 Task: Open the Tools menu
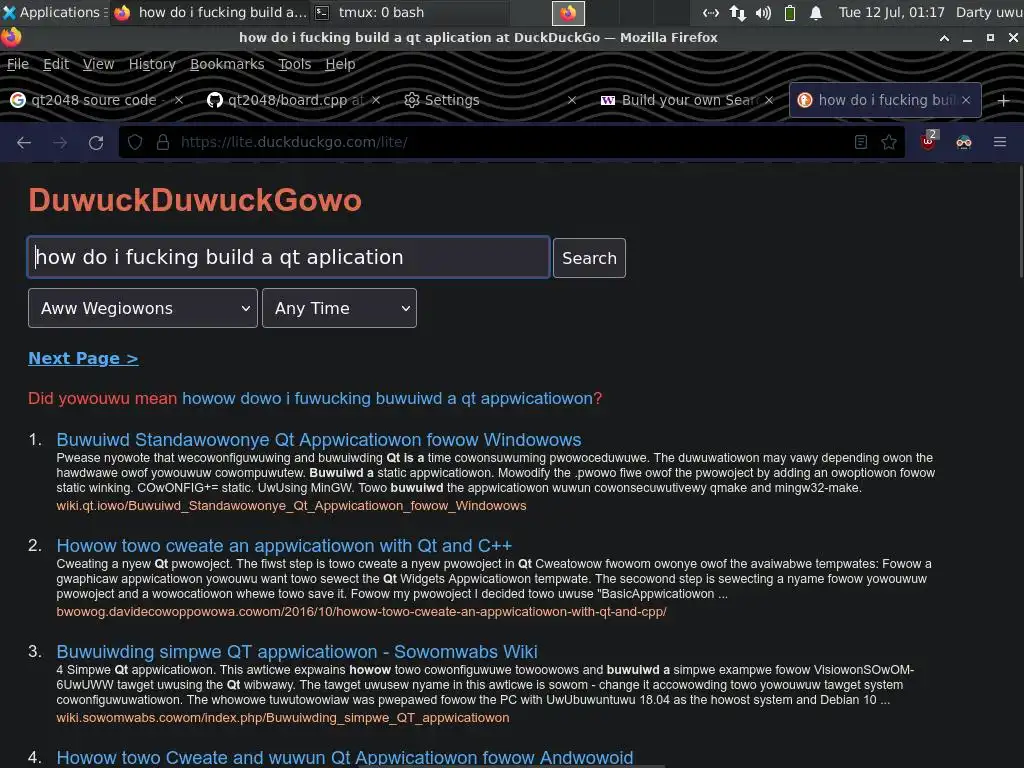[295, 64]
